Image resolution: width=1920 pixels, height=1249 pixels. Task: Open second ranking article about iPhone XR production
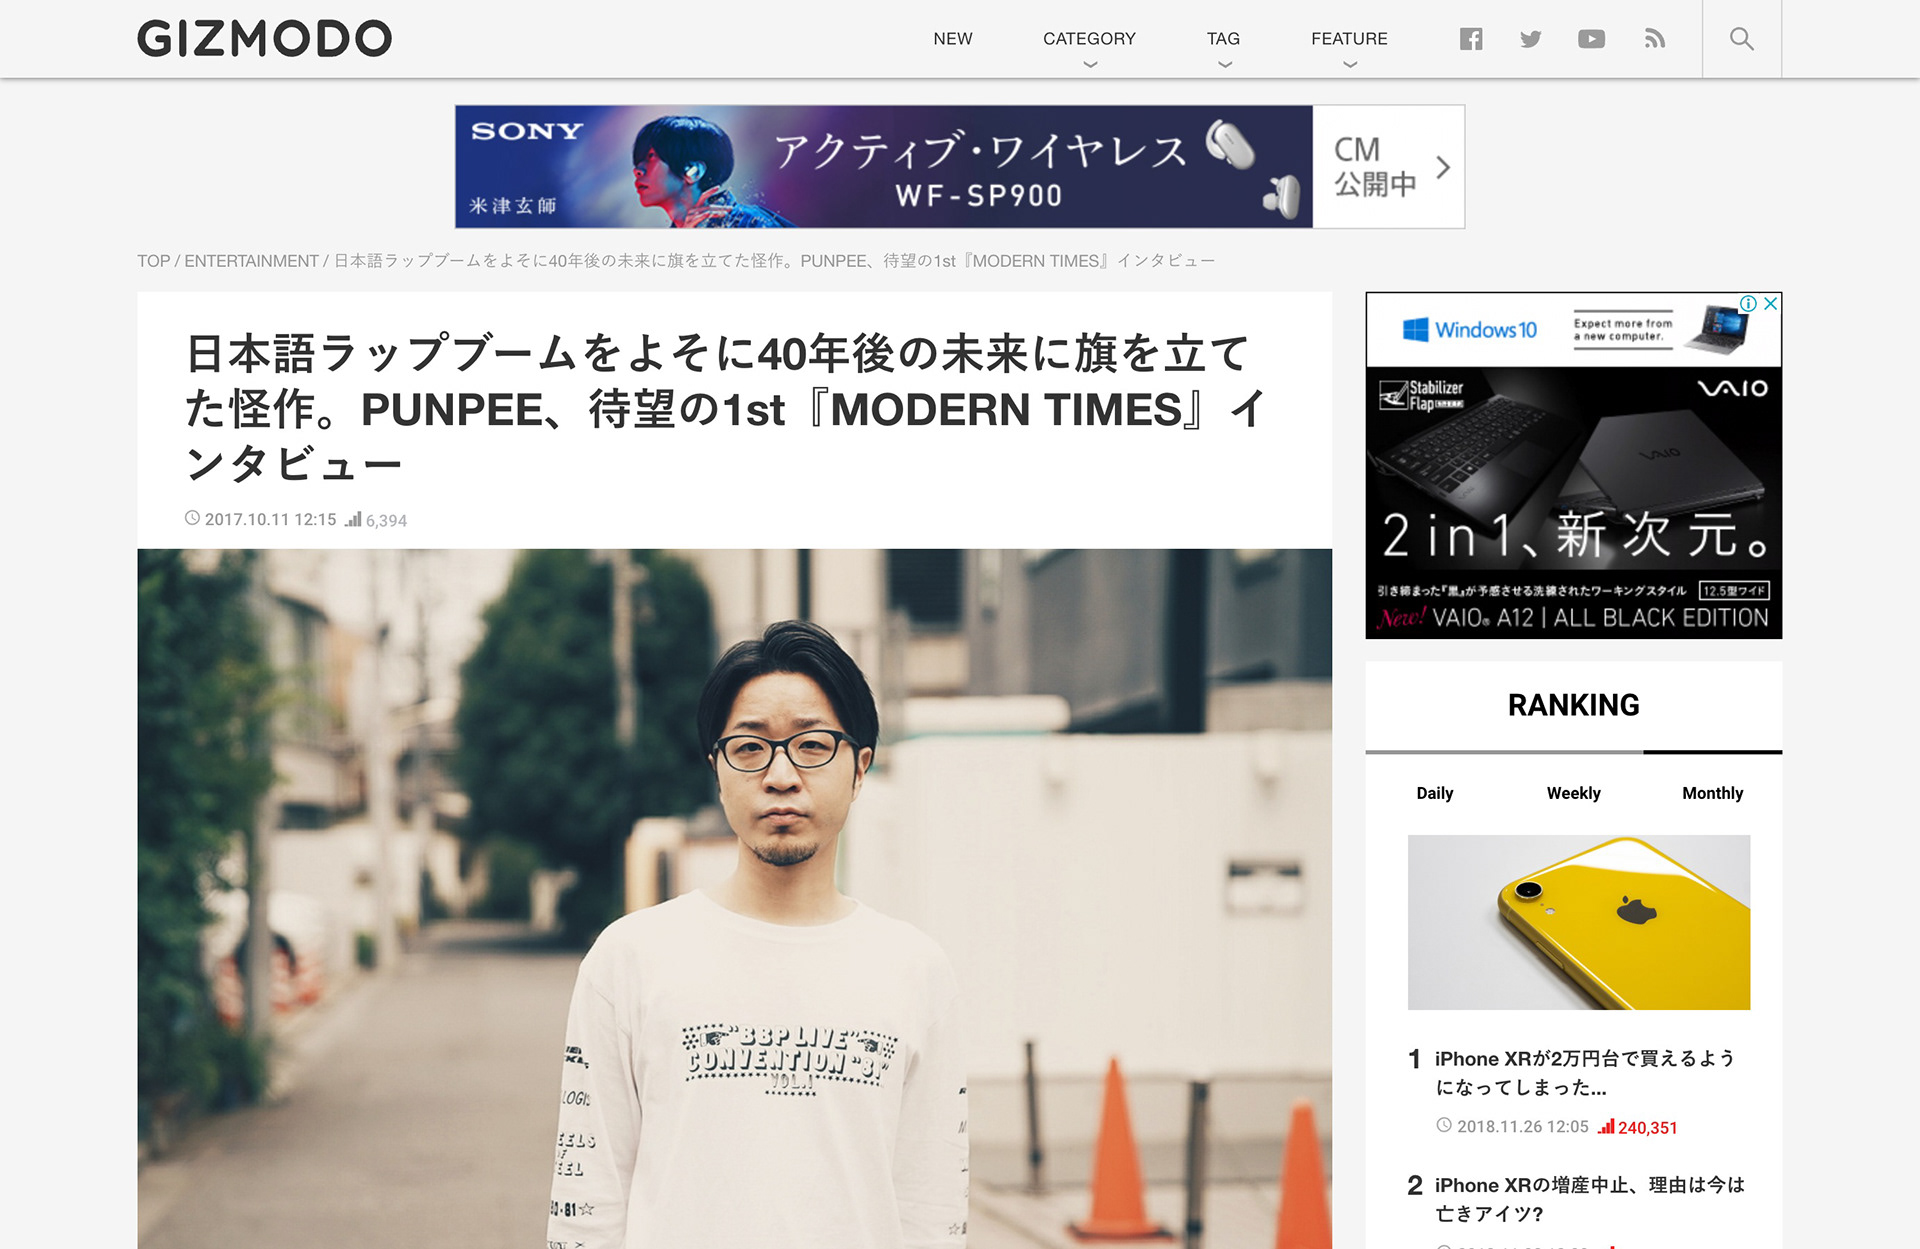coord(1589,1199)
